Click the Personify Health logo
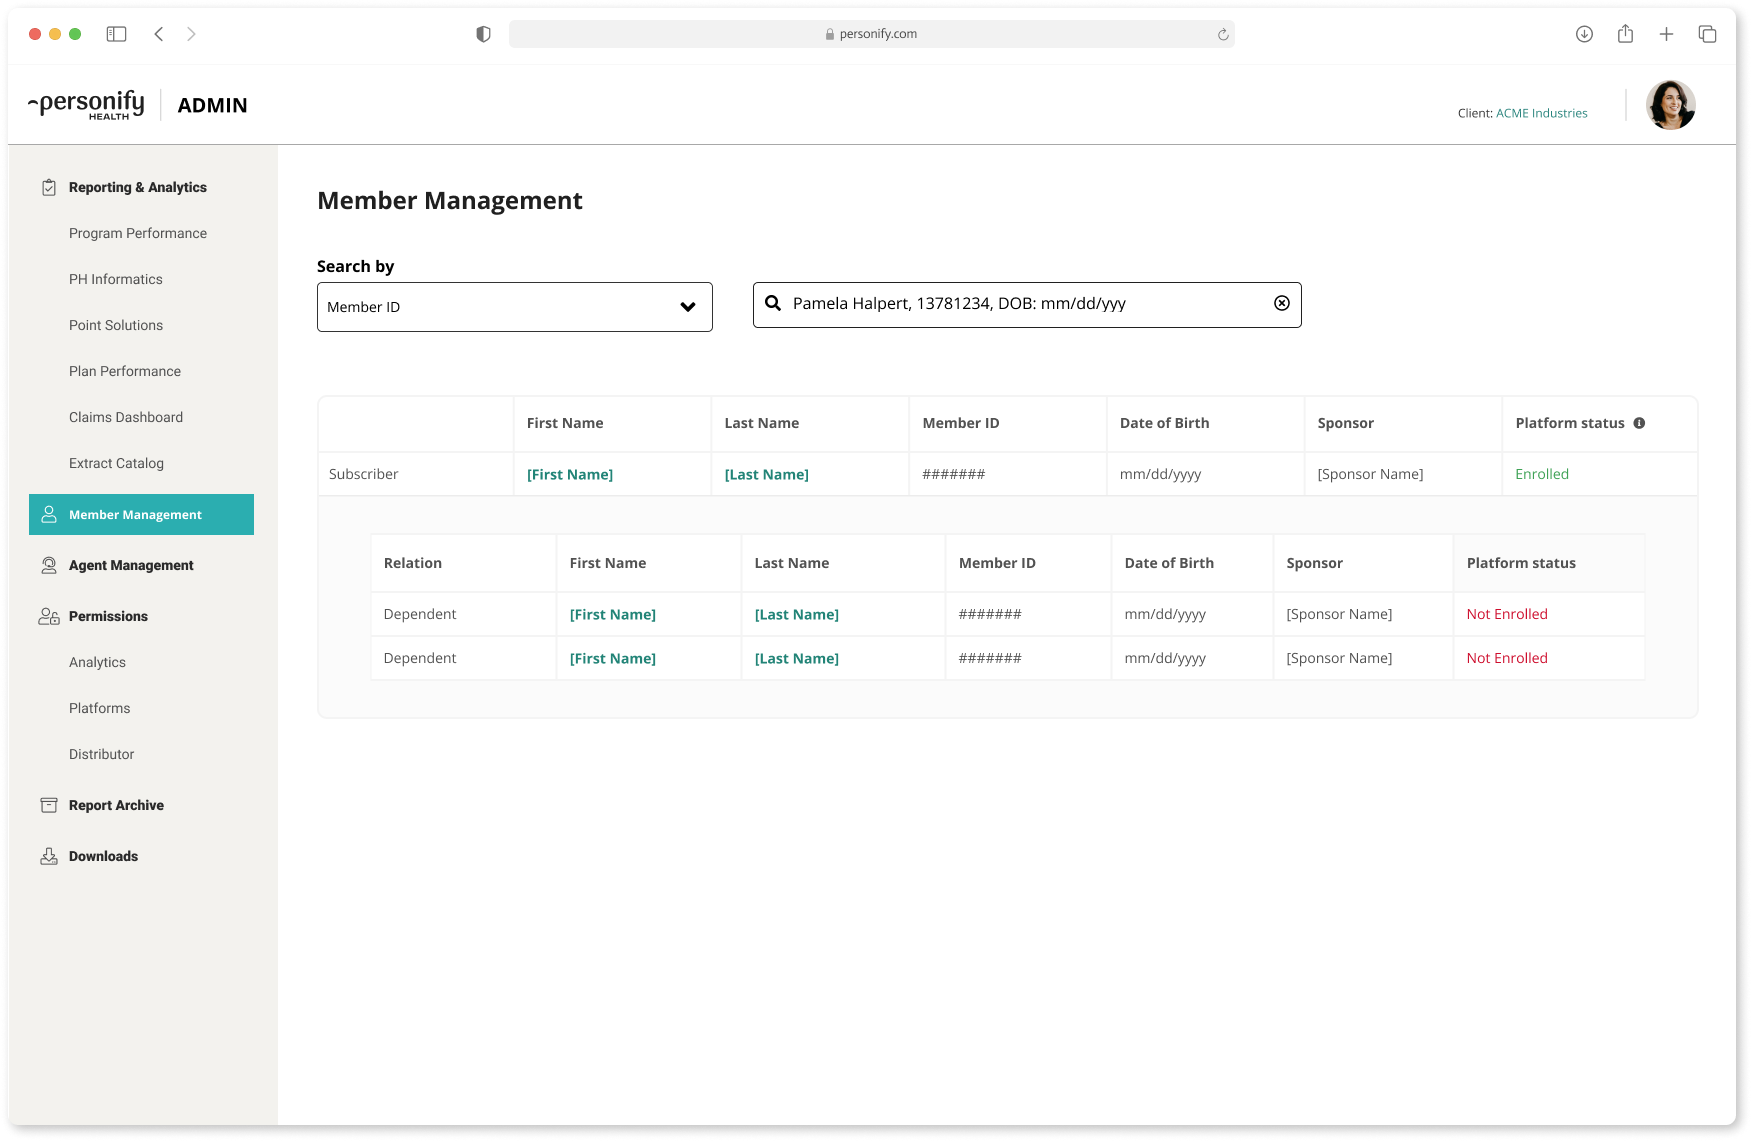Image resolution: width=1752 pixels, height=1141 pixels. click(x=87, y=105)
